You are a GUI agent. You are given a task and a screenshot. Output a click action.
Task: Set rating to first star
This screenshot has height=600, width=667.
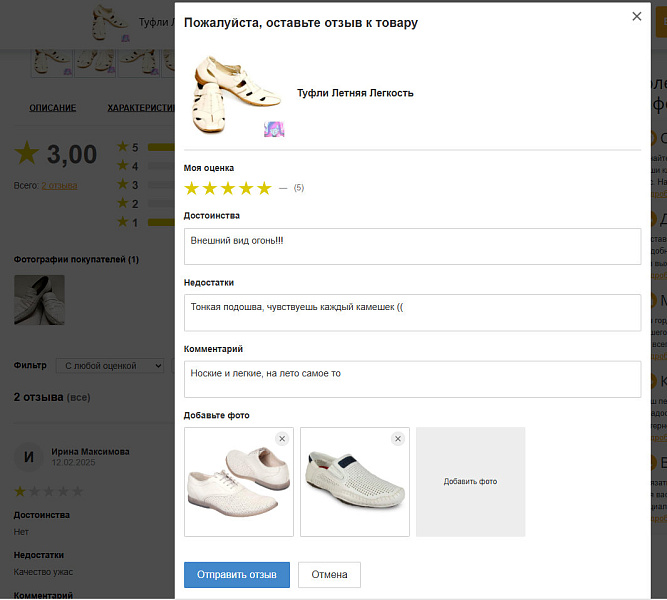click(x=193, y=188)
